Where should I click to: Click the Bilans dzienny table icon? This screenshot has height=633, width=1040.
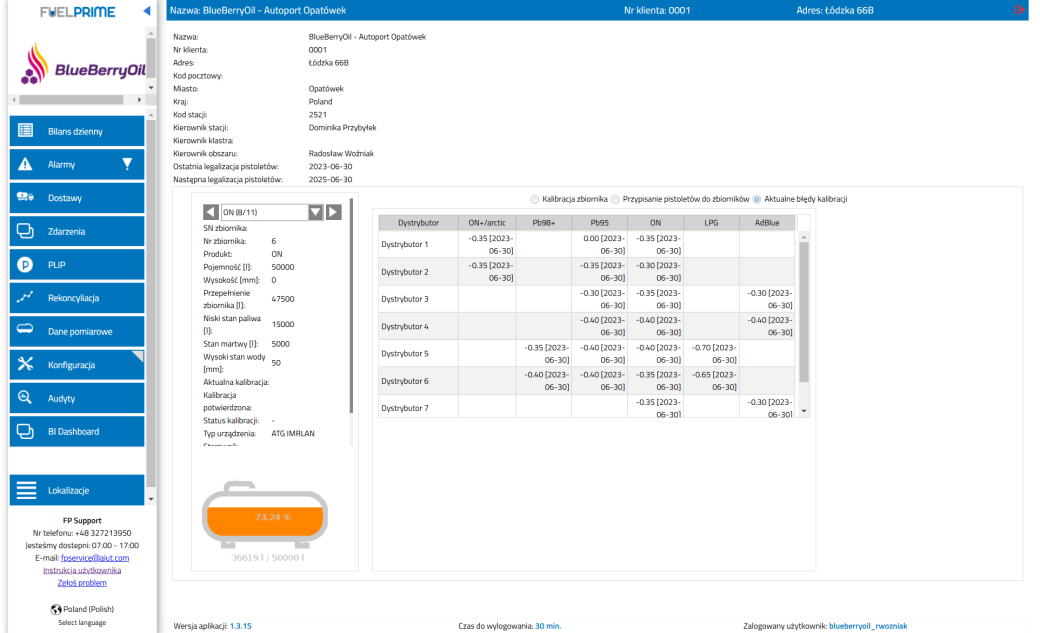25,131
